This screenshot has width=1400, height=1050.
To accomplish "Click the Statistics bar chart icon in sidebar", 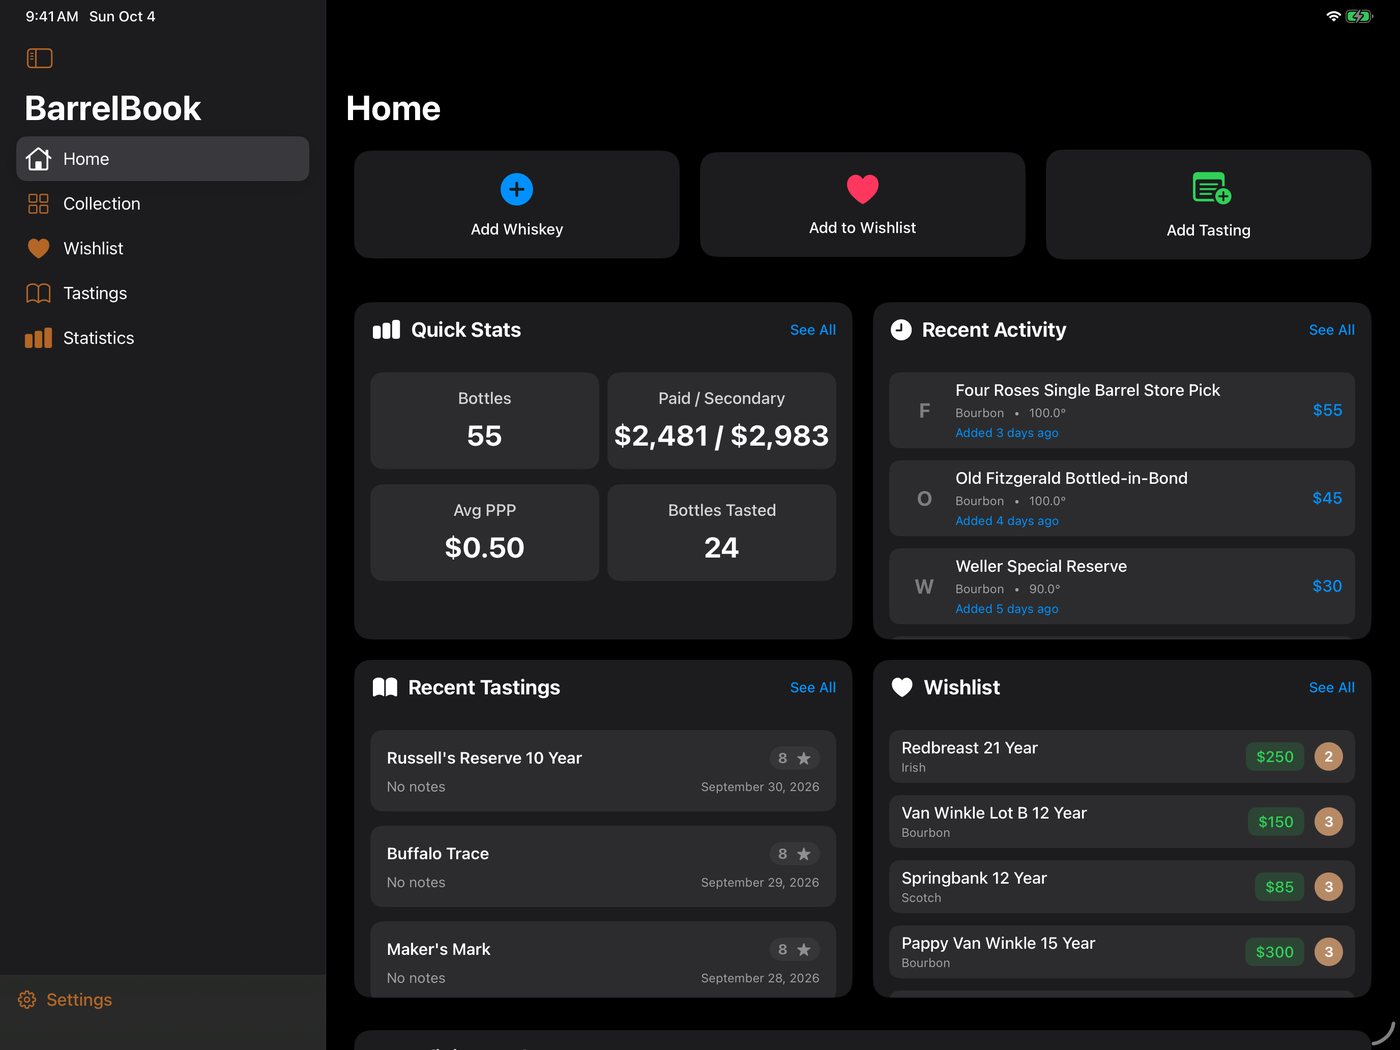I will pos(38,338).
